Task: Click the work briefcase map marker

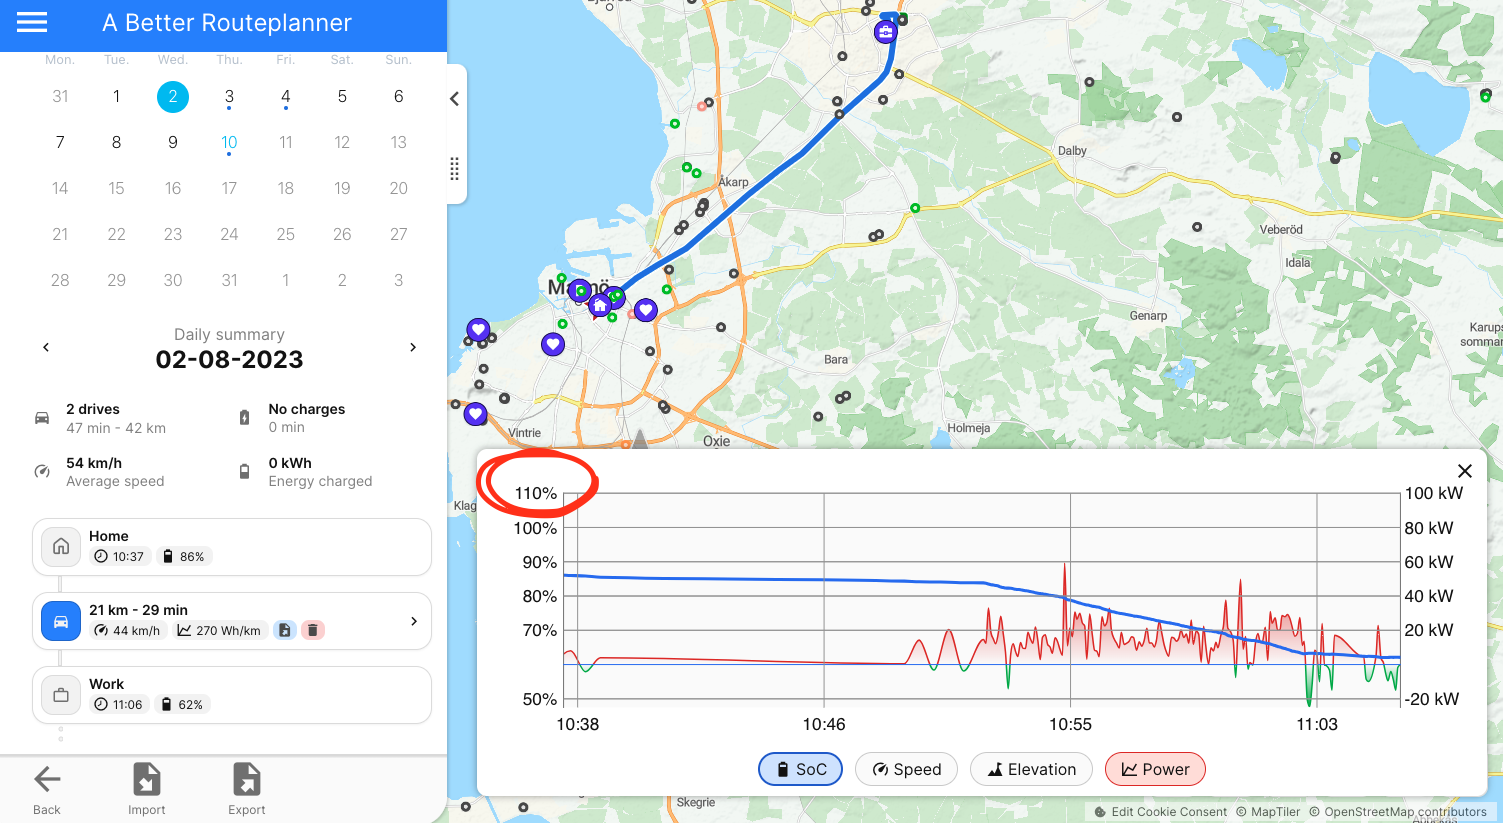Action: pos(885,32)
